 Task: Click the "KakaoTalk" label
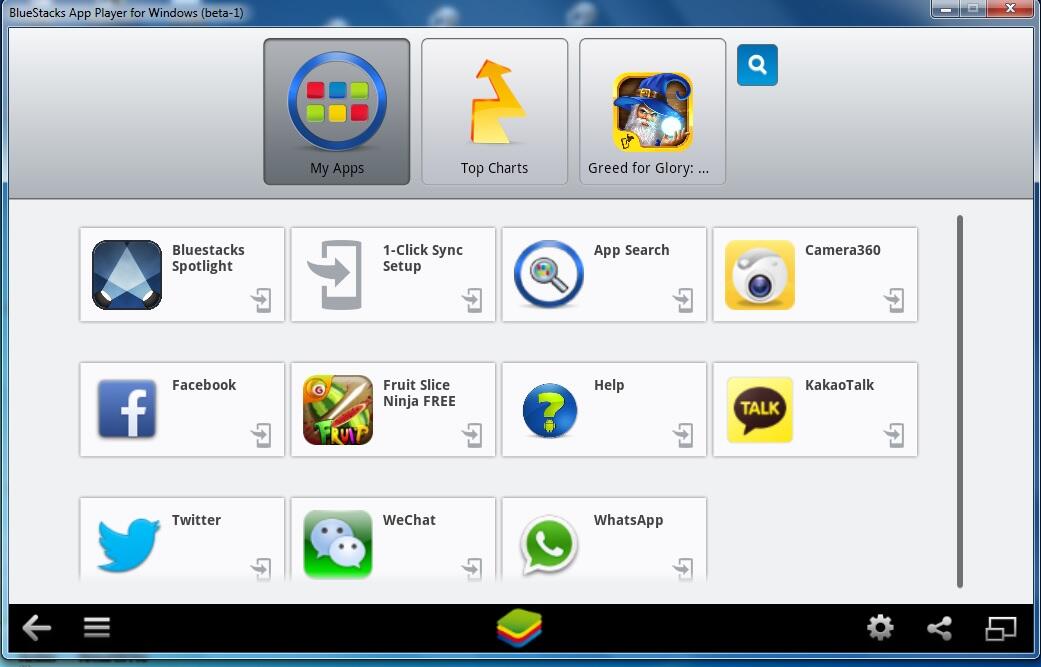coord(839,385)
